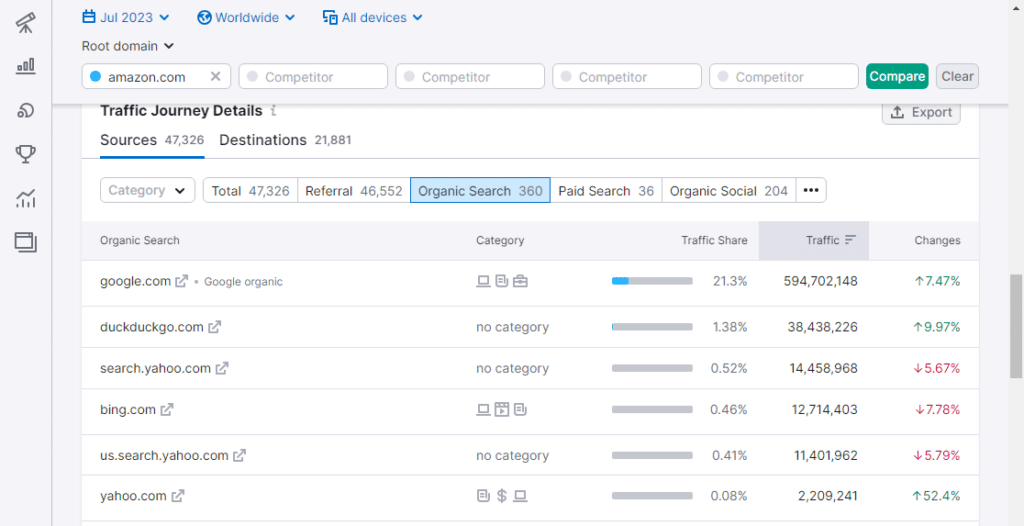Open the Category filter dropdown
Screen dimensions: 1024x526
pos(148,190)
